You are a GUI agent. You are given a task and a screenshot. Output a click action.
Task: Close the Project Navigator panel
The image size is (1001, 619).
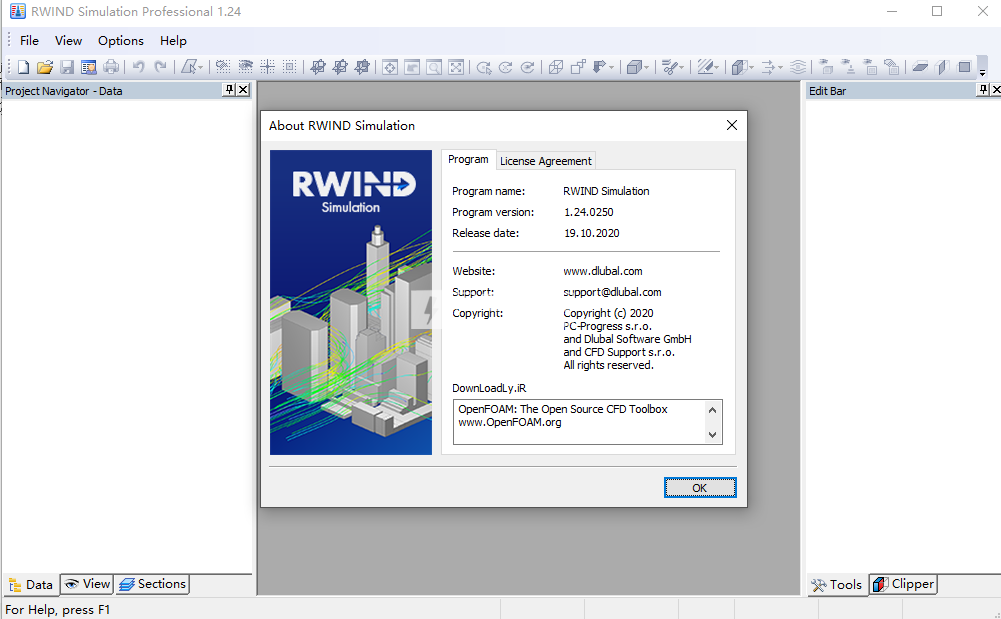coord(243,90)
